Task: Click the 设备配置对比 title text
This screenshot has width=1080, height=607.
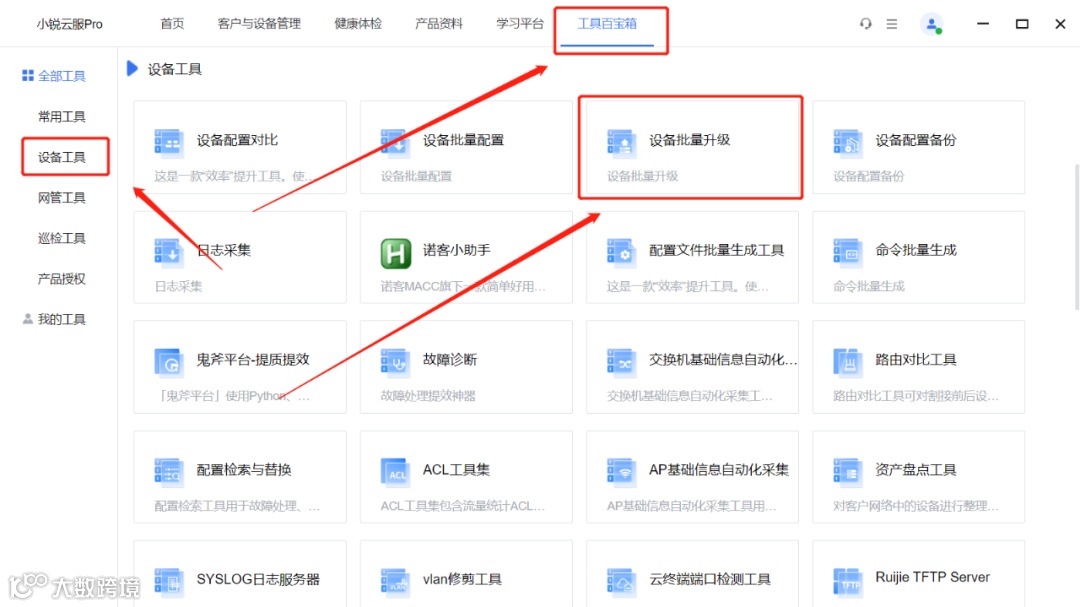Action: 237,140
